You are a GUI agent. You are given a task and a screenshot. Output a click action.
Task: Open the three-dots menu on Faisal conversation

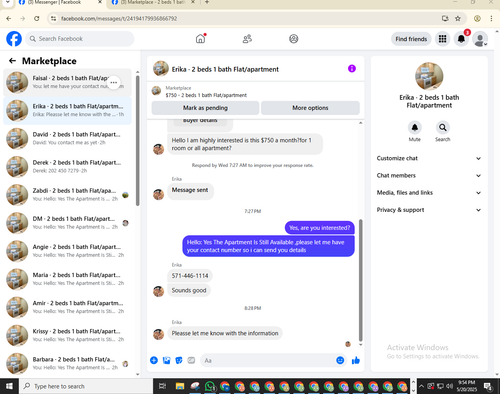(x=114, y=82)
